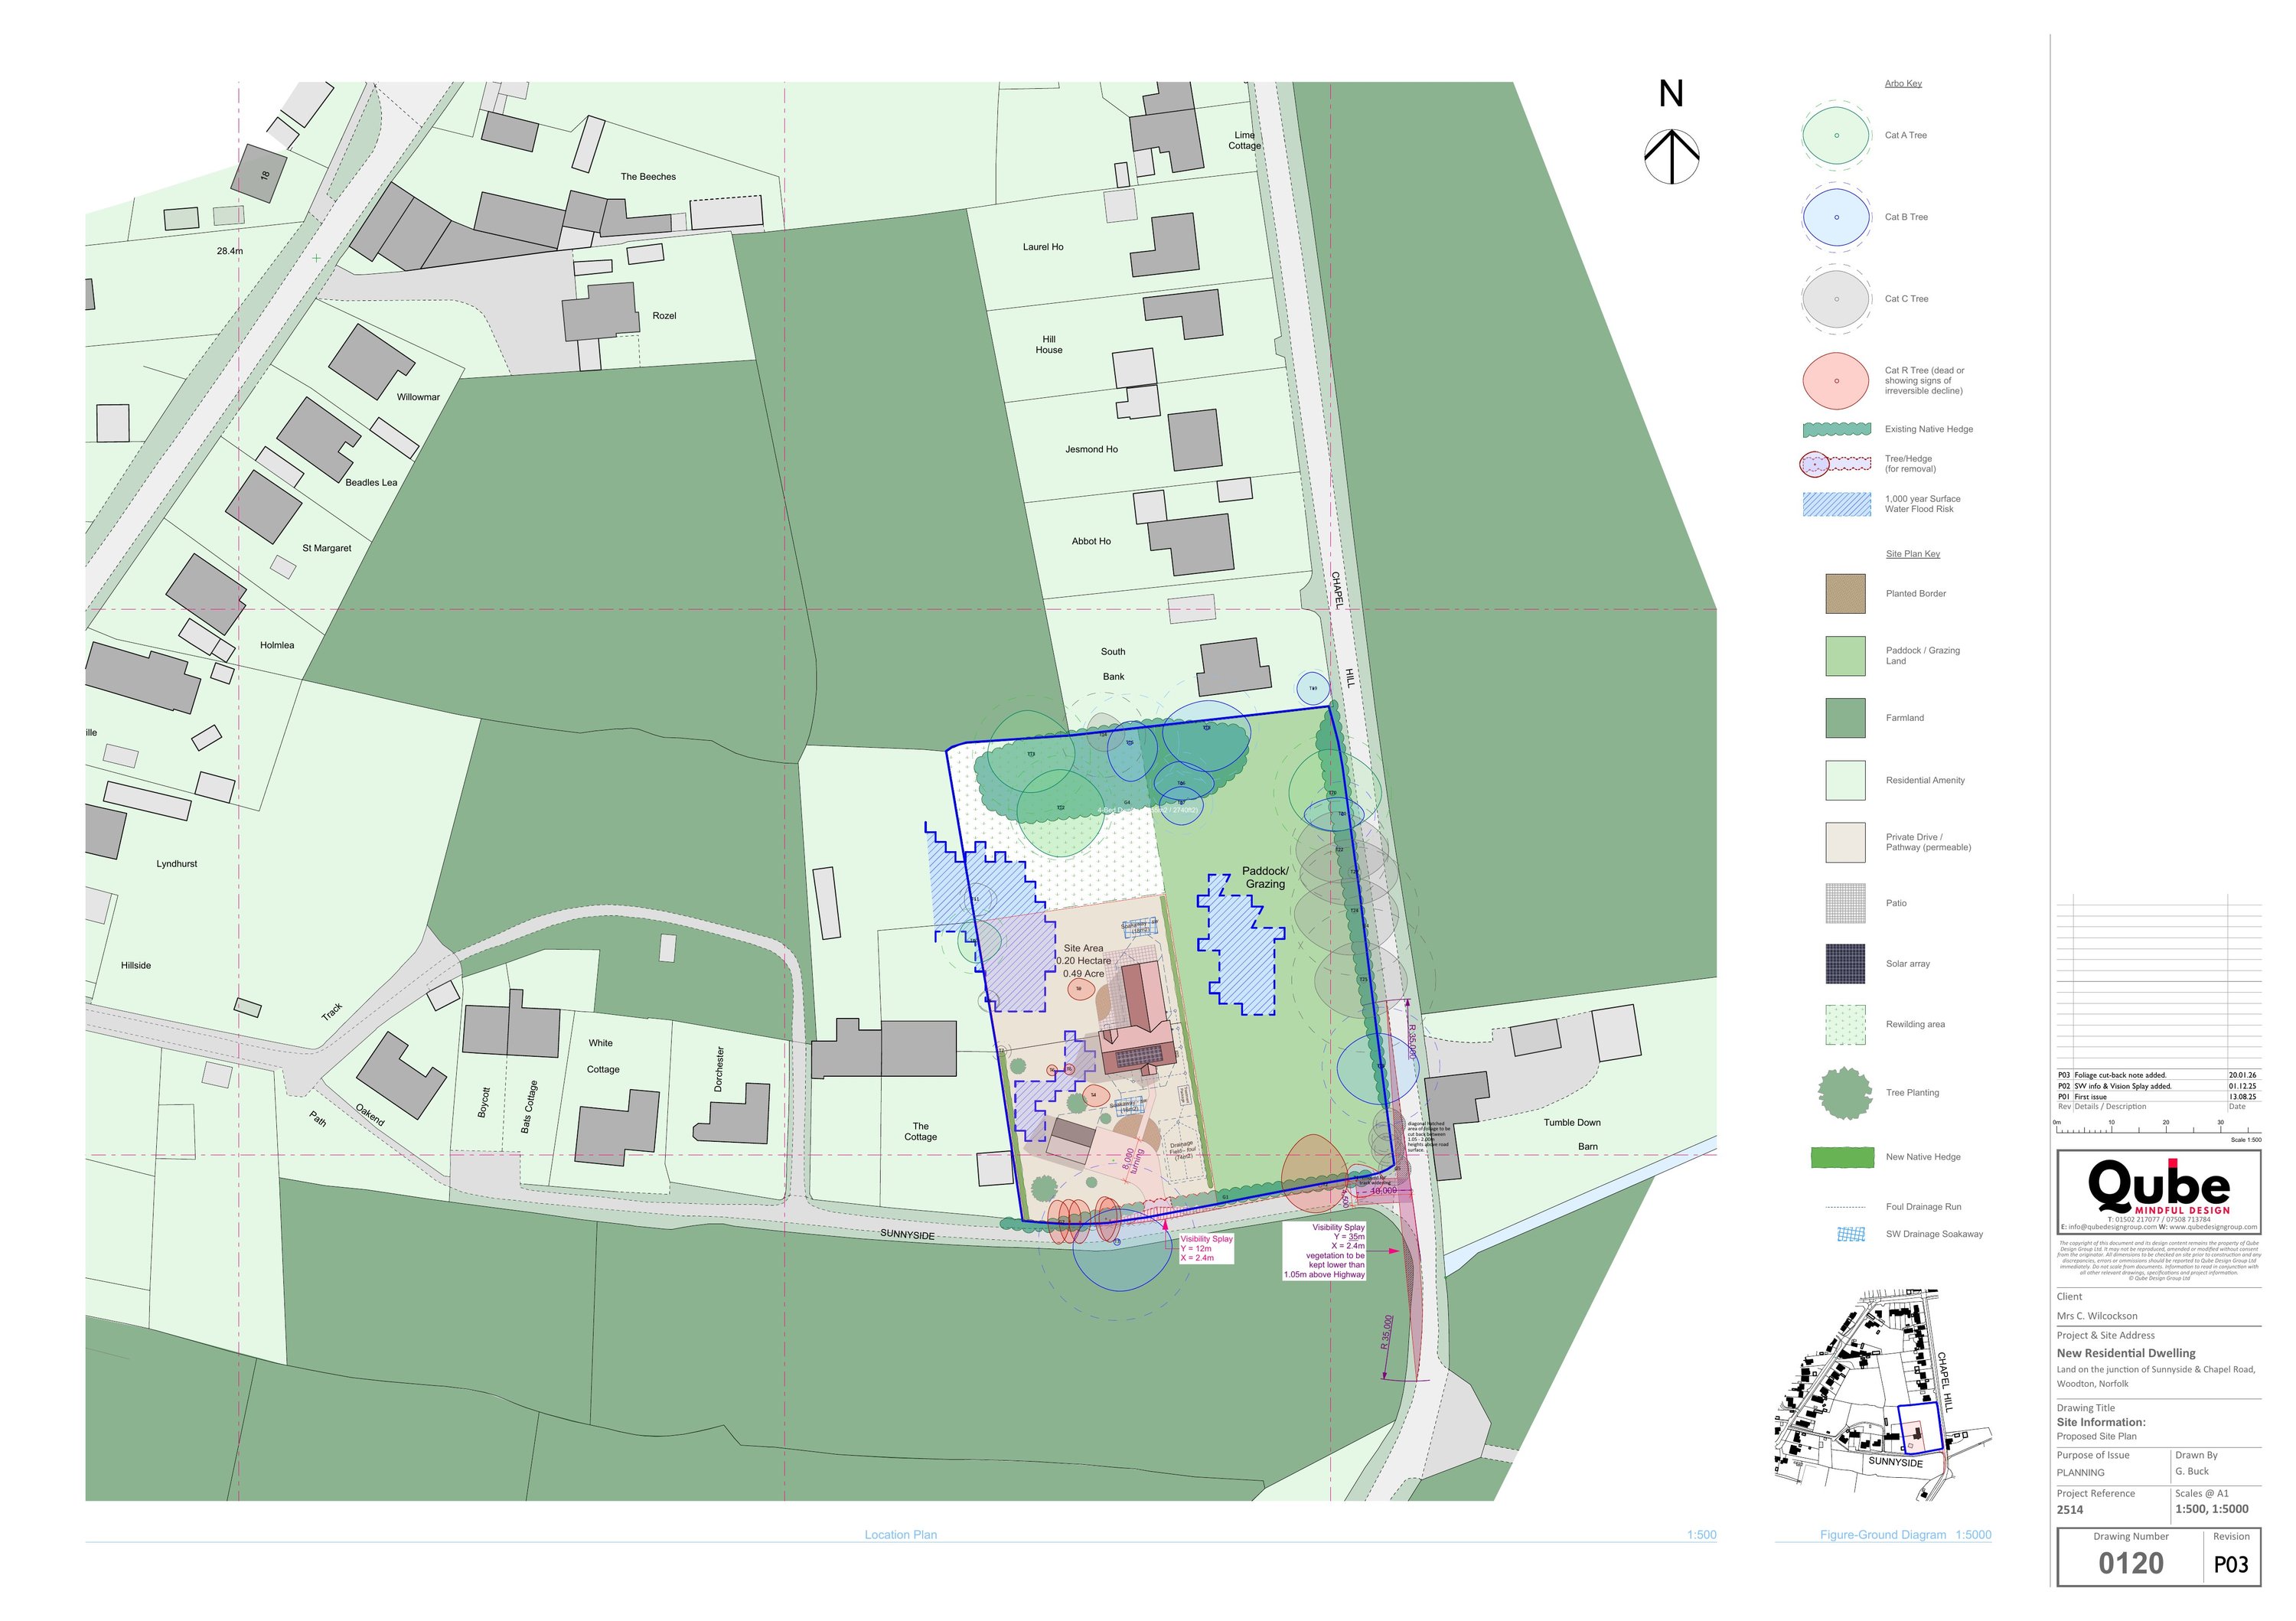The image size is (2296, 1621).
Task: Click the Cat C Tree grey circle symbol
Action: click(x=1835, y=299)
